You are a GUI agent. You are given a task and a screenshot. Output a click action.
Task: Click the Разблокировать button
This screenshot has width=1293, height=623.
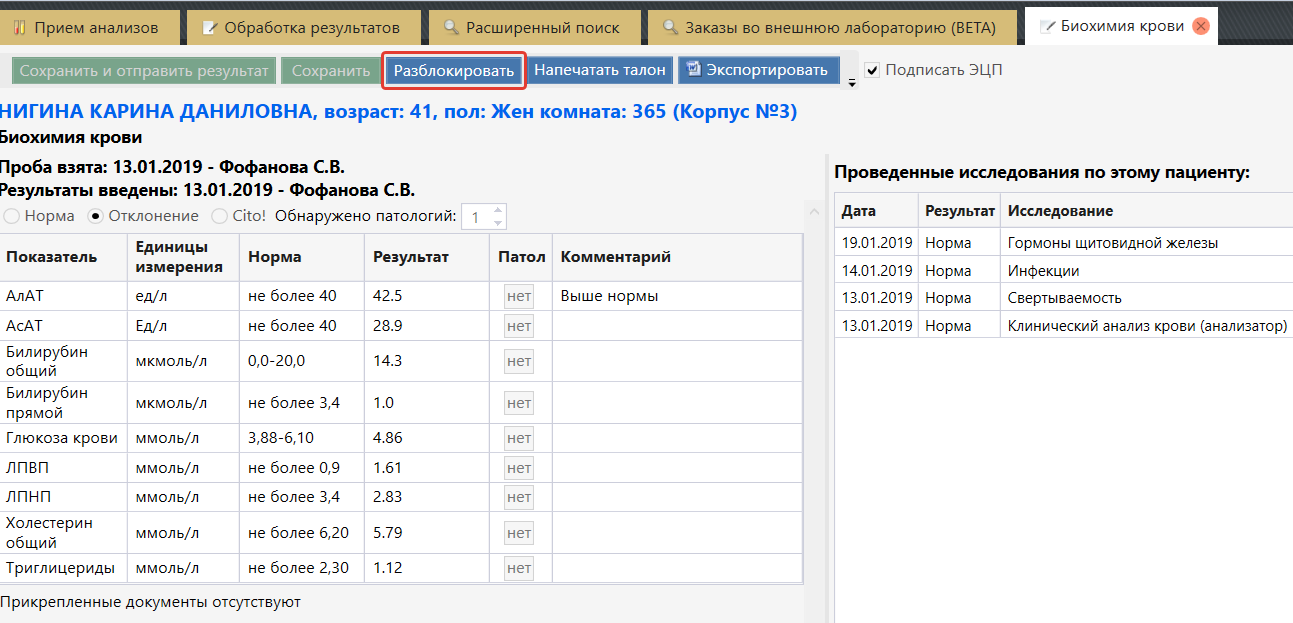(454, 71)
